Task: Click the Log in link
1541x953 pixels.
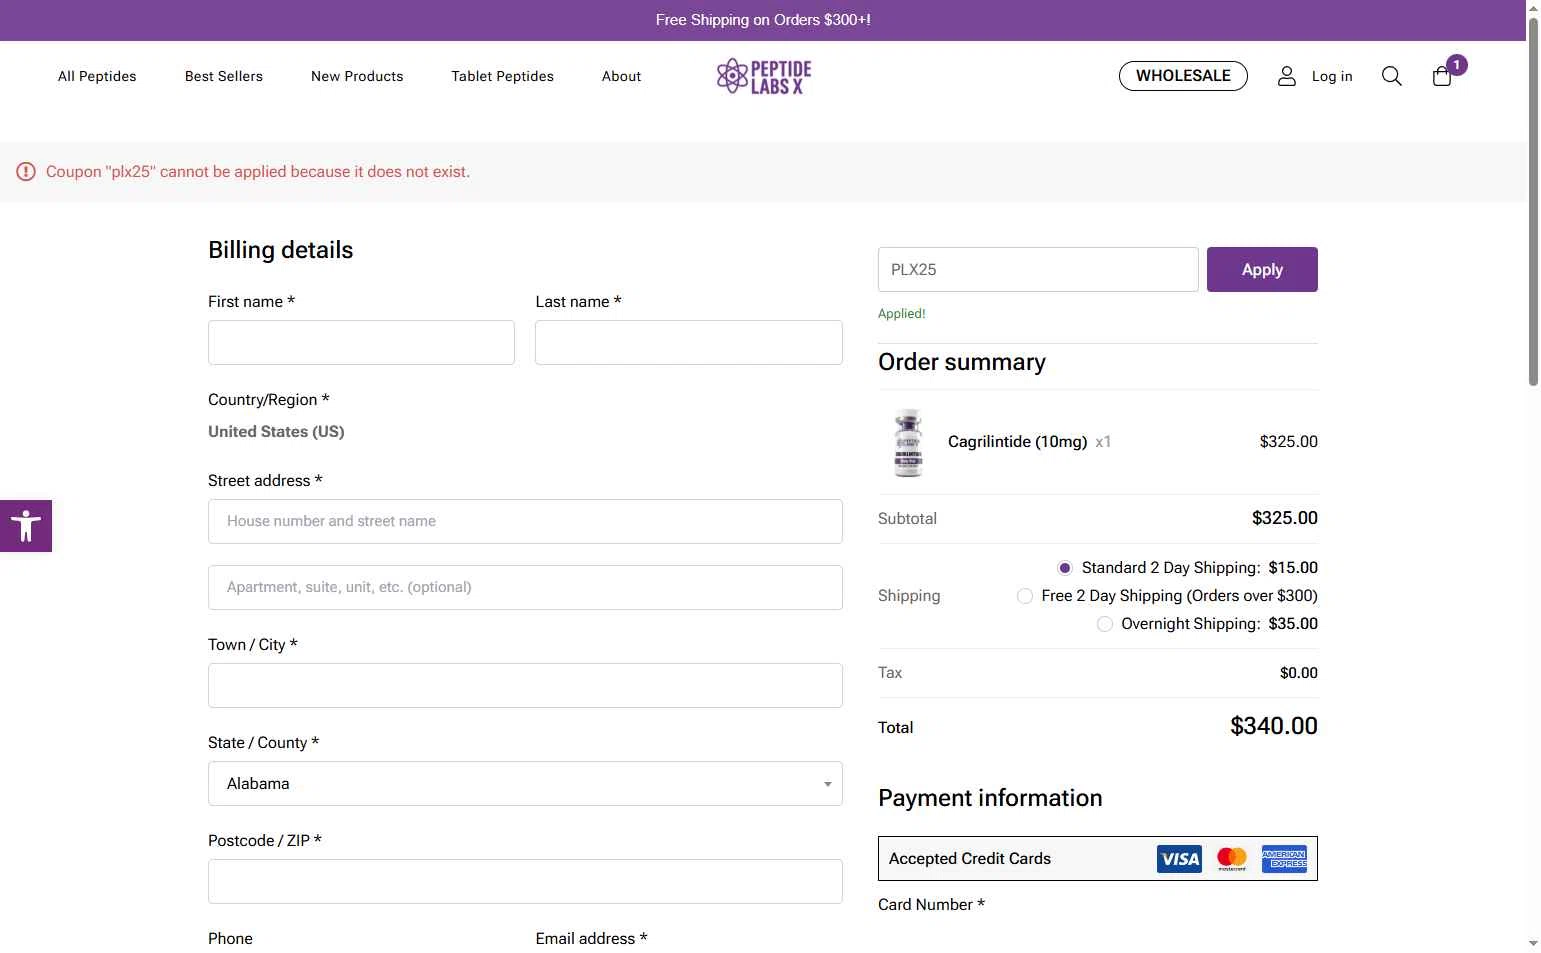Action: (1332, 76)
